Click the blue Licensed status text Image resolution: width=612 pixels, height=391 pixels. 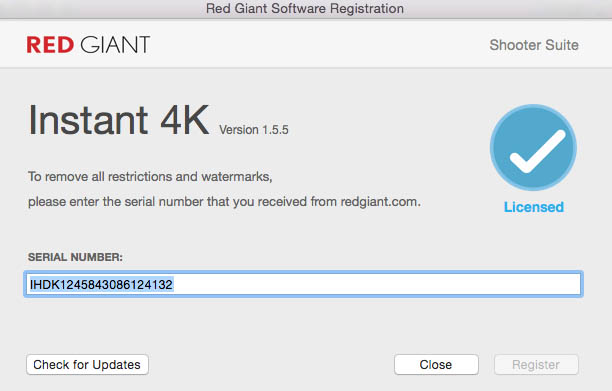click(534, 207)
